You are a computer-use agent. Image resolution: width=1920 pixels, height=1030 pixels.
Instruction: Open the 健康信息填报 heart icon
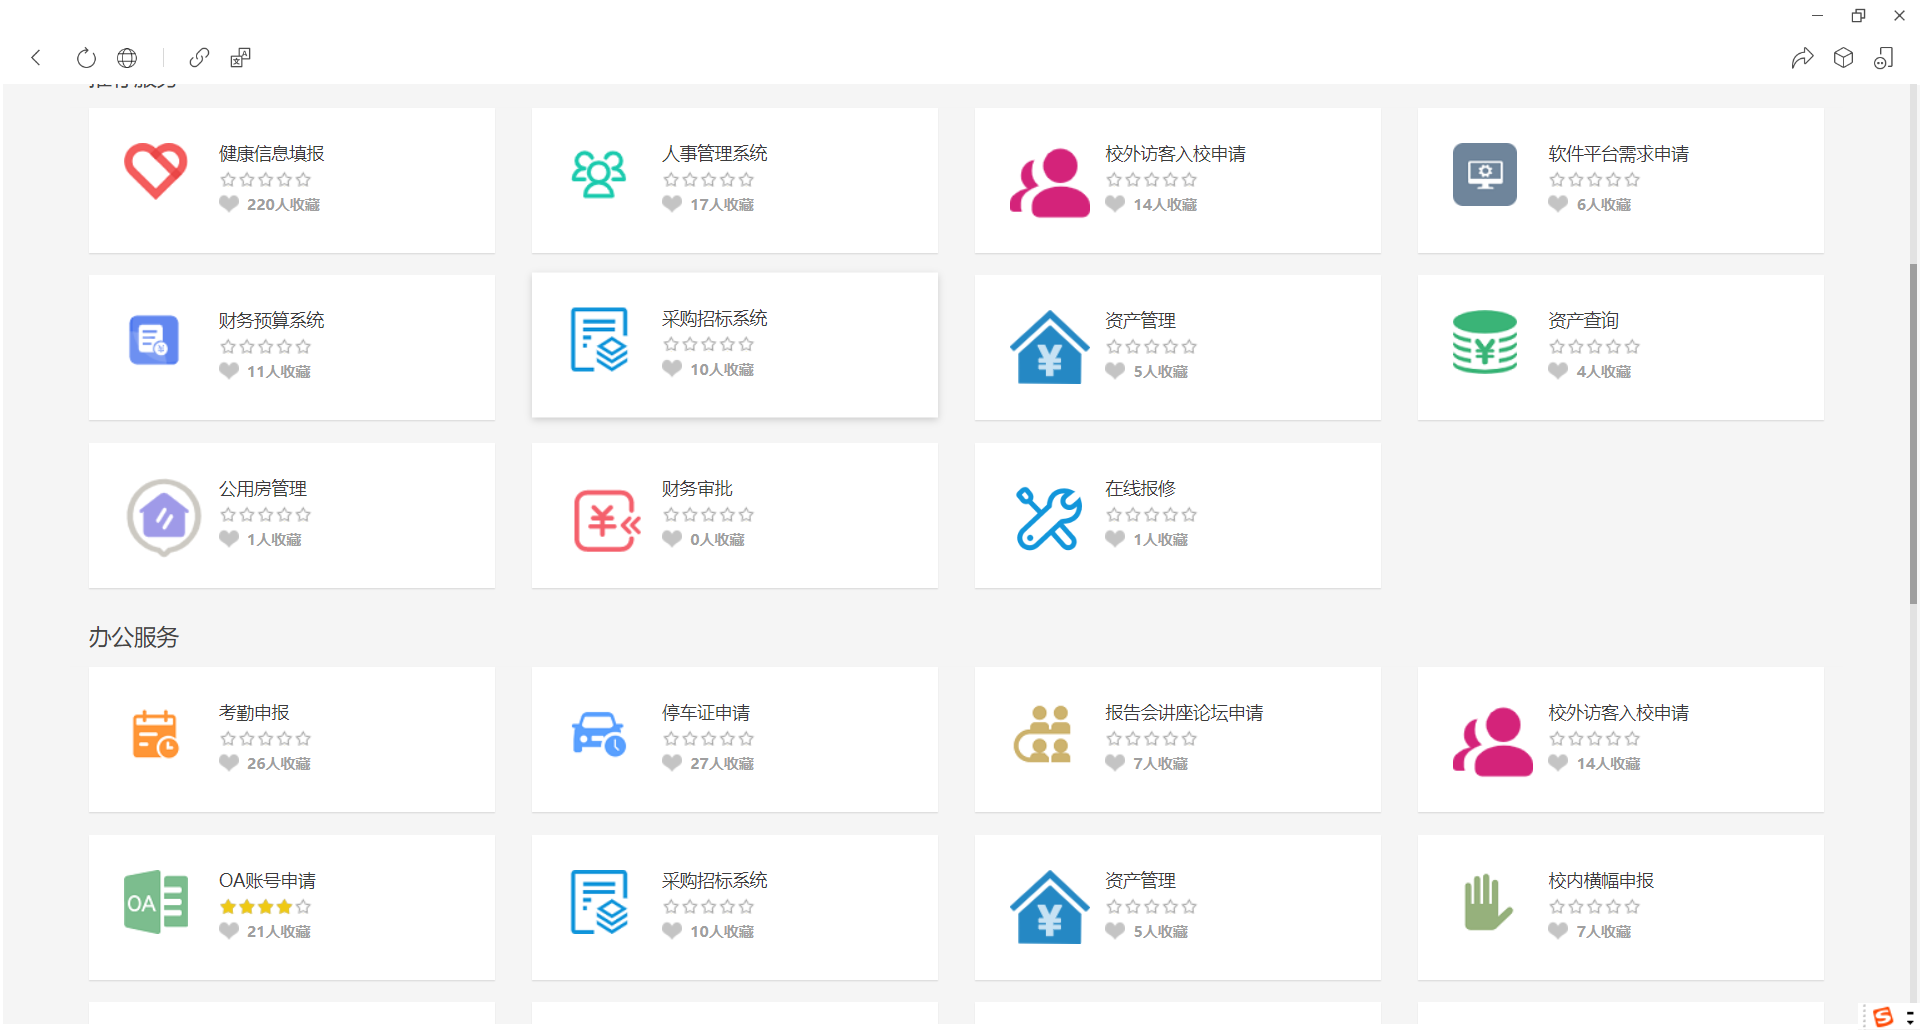click(x=155, y=171)
